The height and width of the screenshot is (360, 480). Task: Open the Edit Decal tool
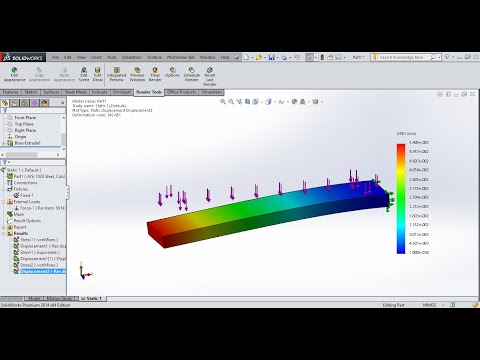pyautogui.click(x=97, y=74)
